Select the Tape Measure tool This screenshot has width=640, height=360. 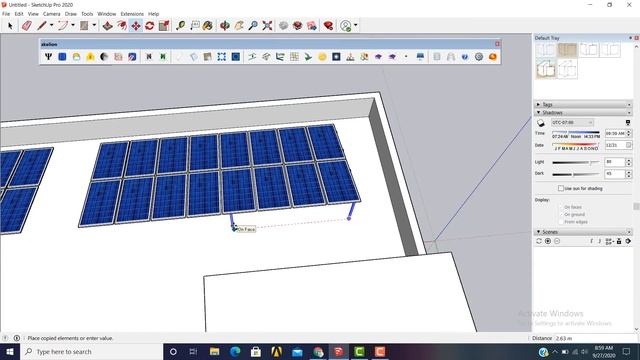coord(180,26)
